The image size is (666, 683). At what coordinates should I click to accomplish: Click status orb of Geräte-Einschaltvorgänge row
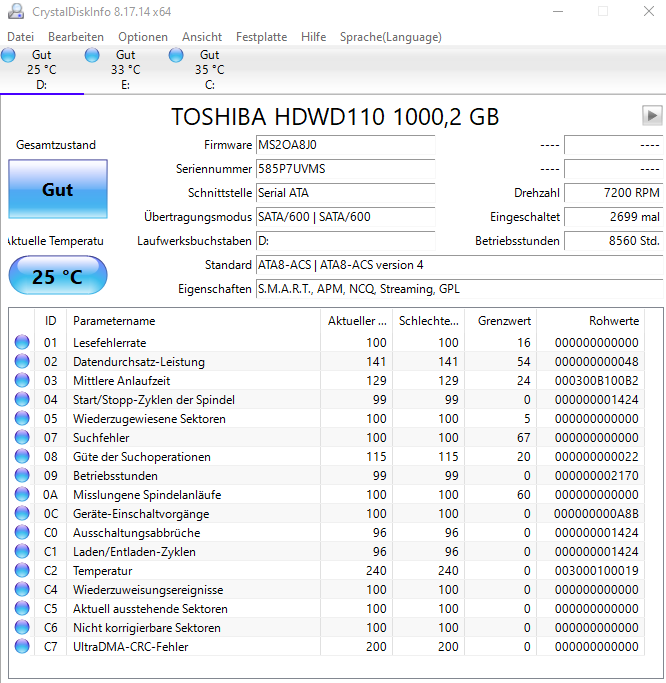pos(22,514)
